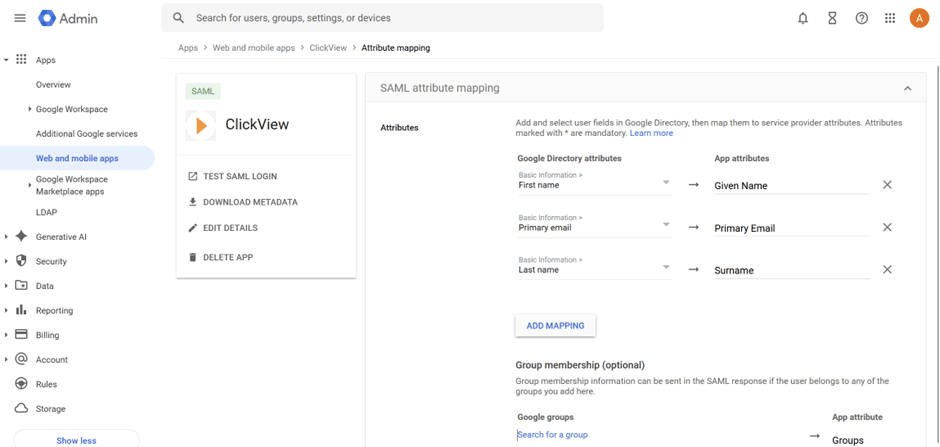Remove the Surname mapping
The width and height of the screenshot is (940, 447).
click(x=887, y=270)
